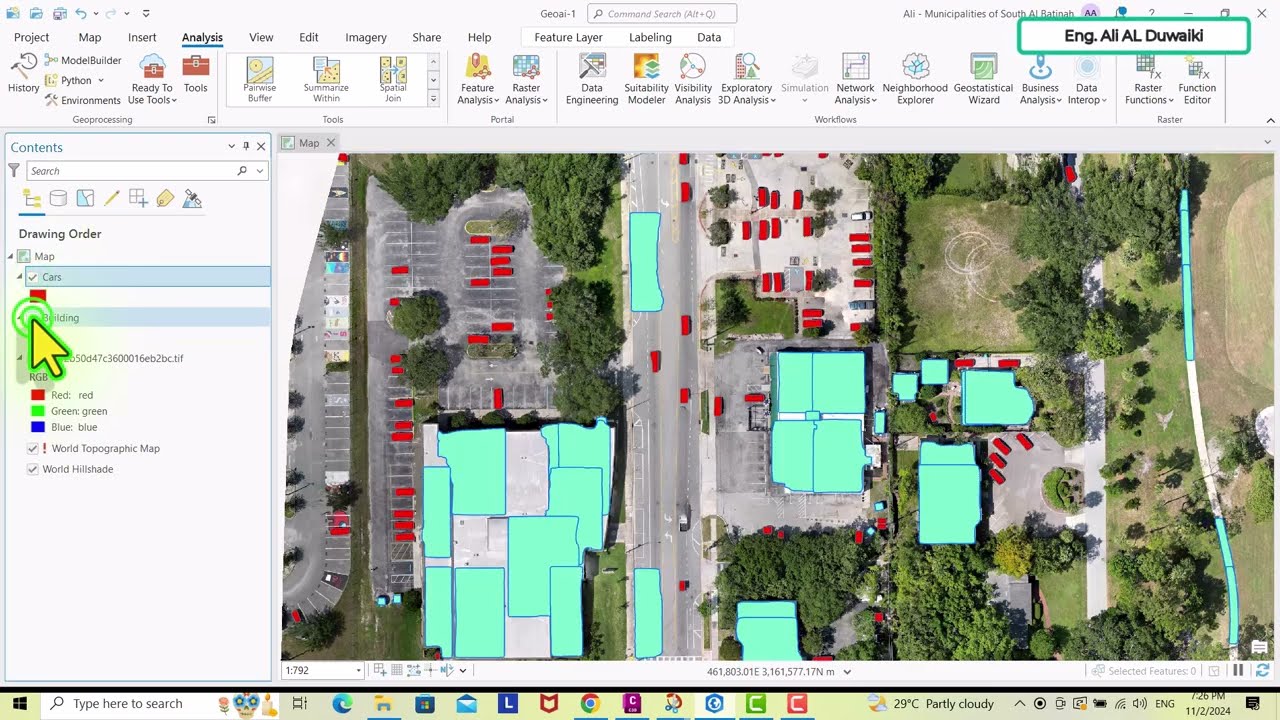This screenshot has width=1280, height=720.
Task: Open the Labeling contextual tab
Action: (650, 37)
